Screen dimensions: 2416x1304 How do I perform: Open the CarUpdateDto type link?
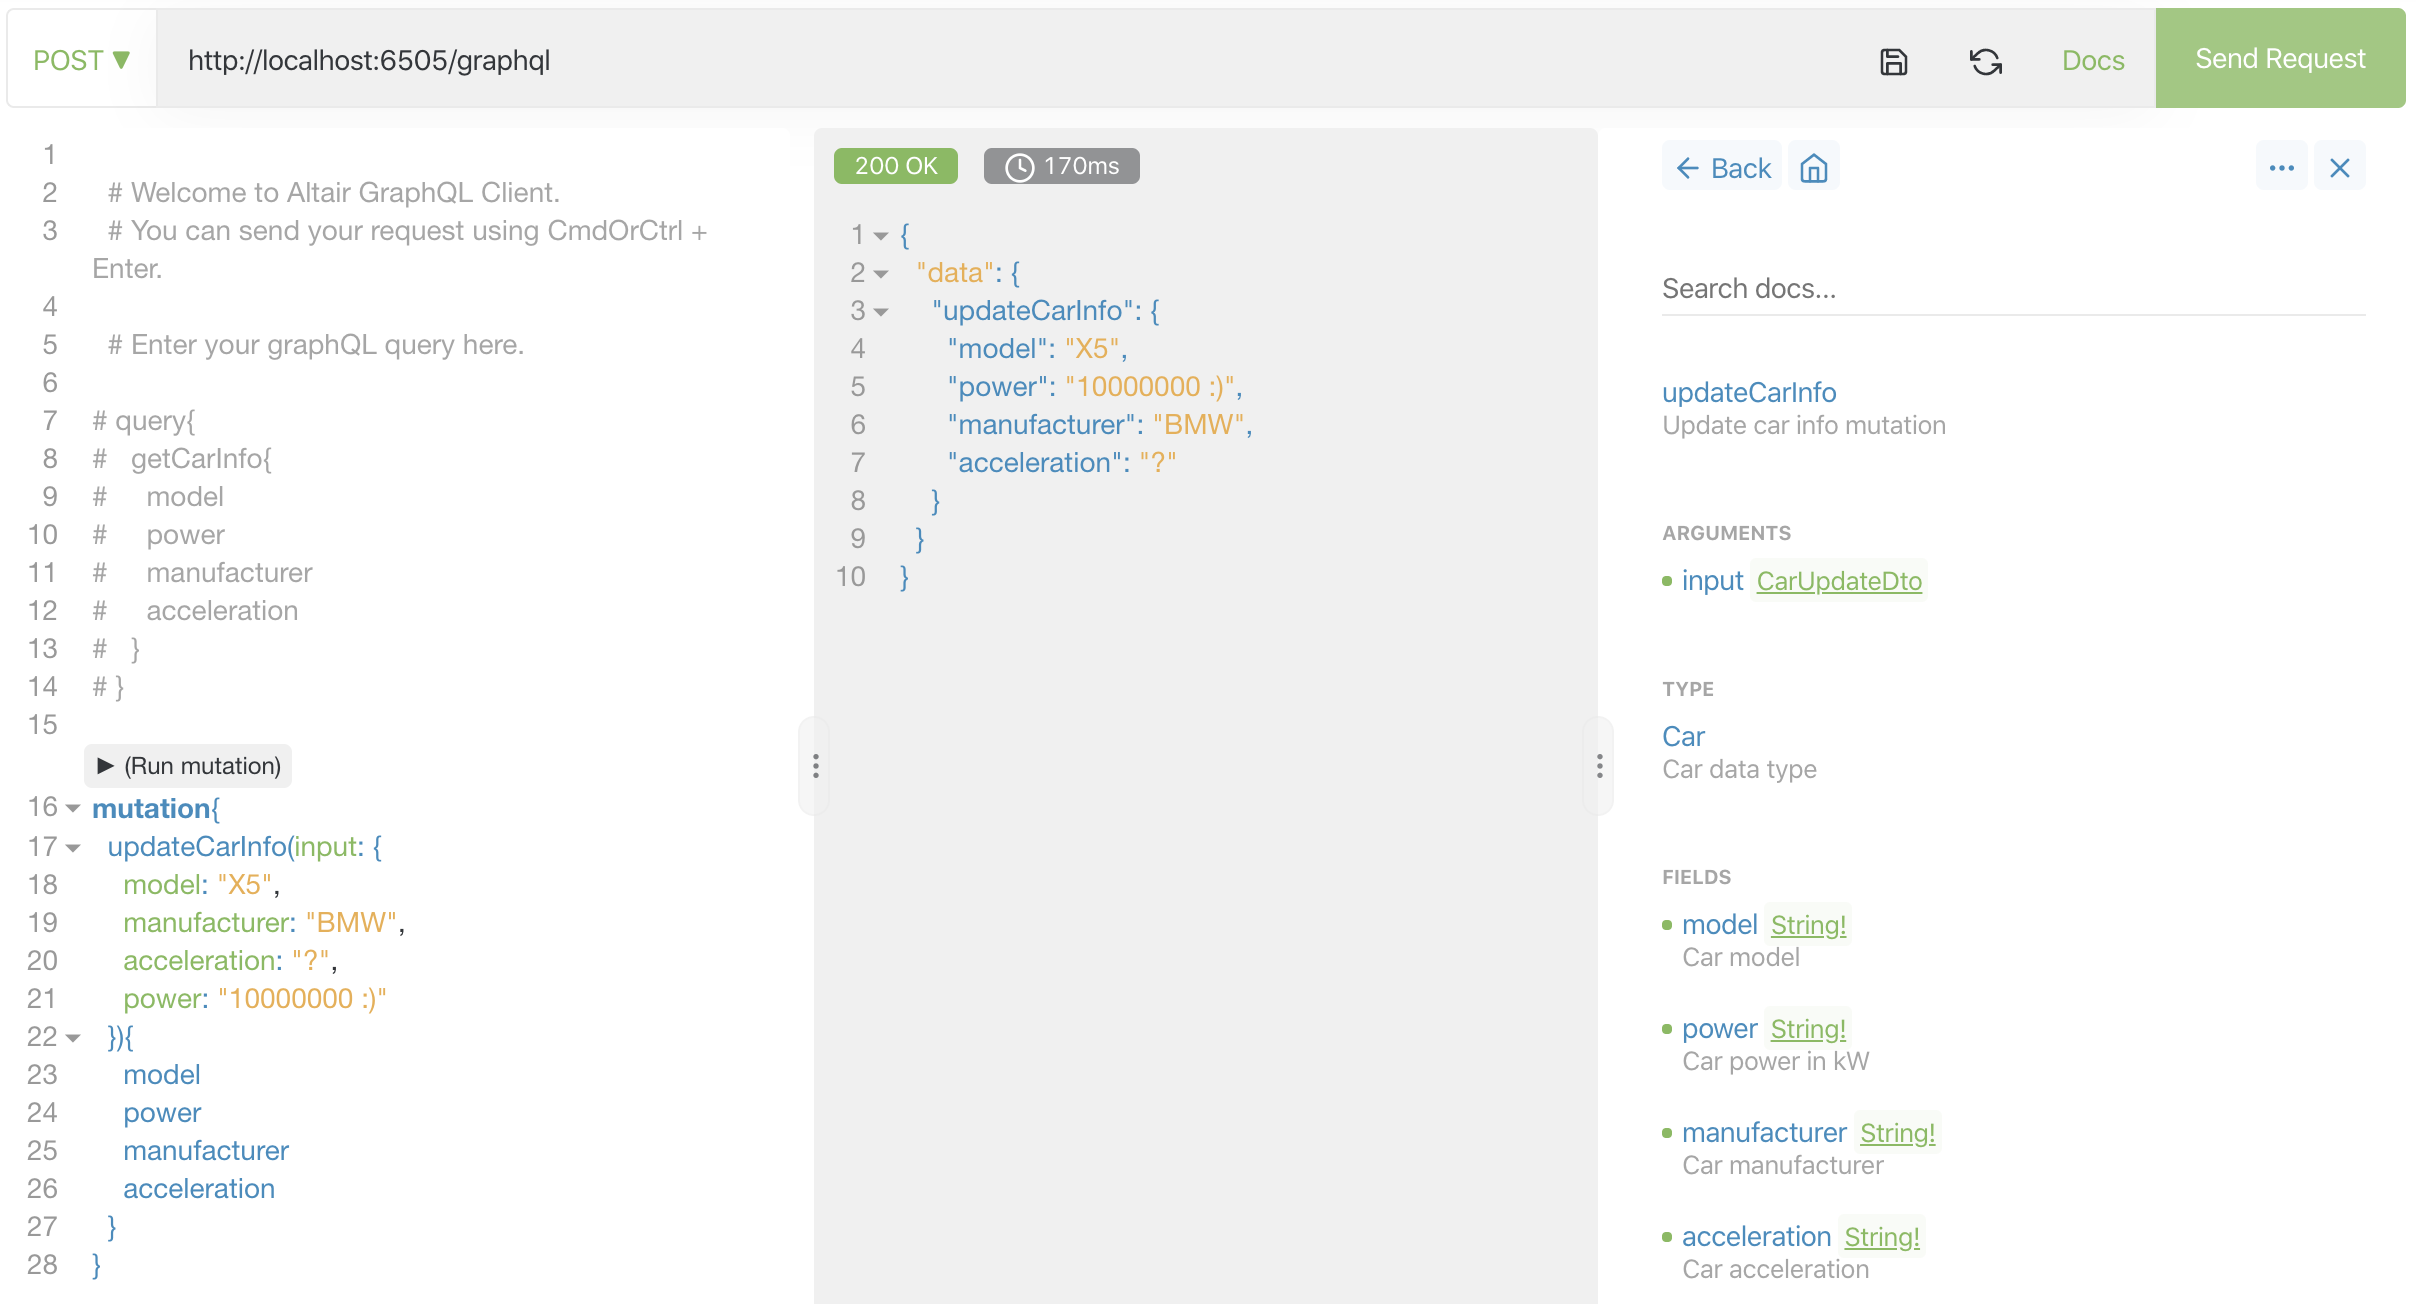(1838, 581)
